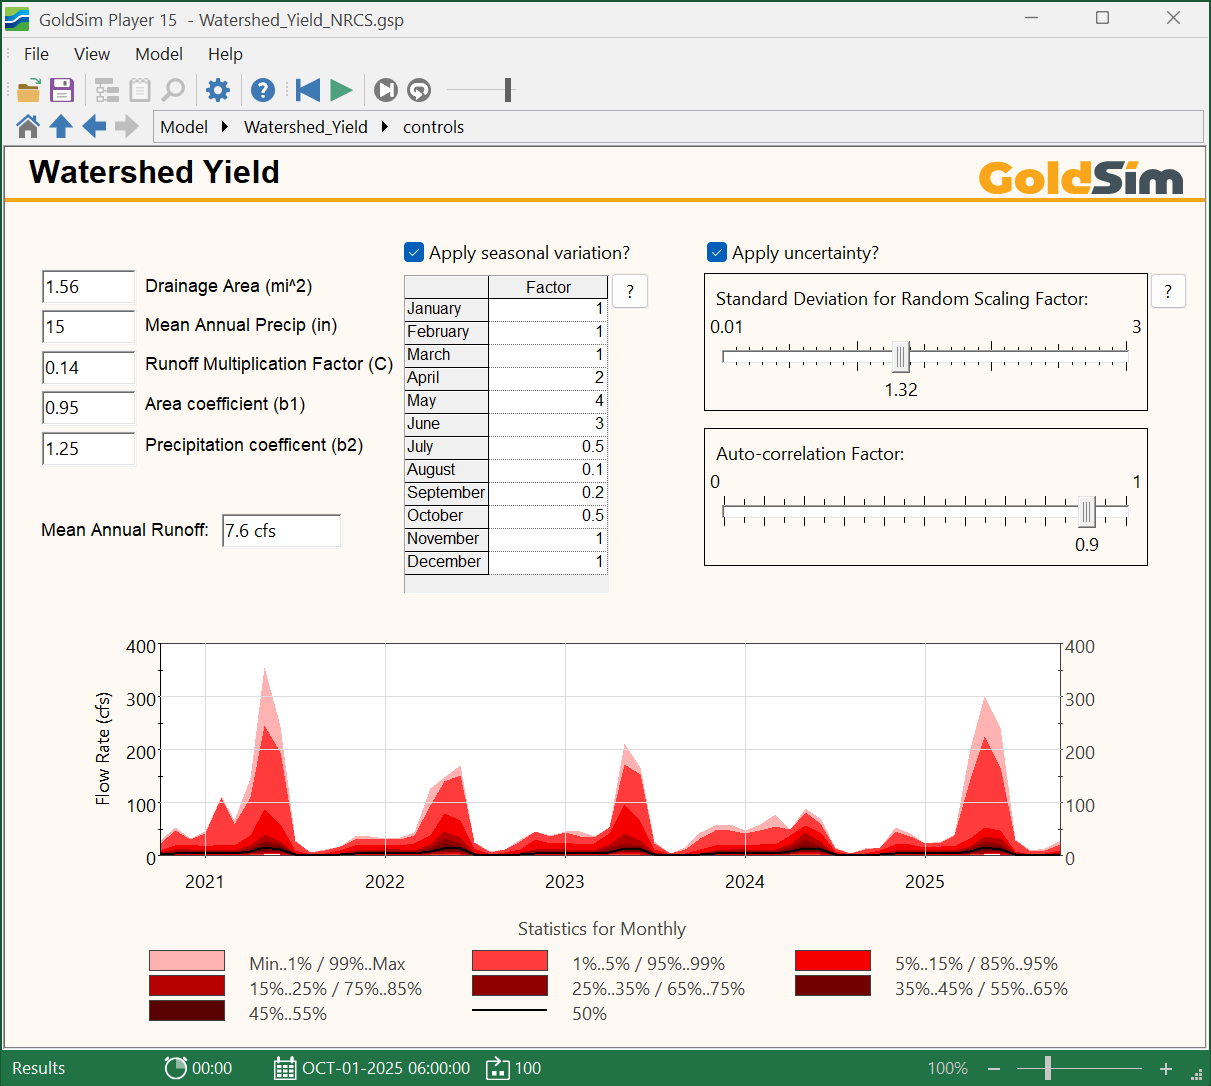The height and width of the screenshot is (1086, 1211).
Task: Click the Area coefficient b1 input field
Action: coord(88,408)
